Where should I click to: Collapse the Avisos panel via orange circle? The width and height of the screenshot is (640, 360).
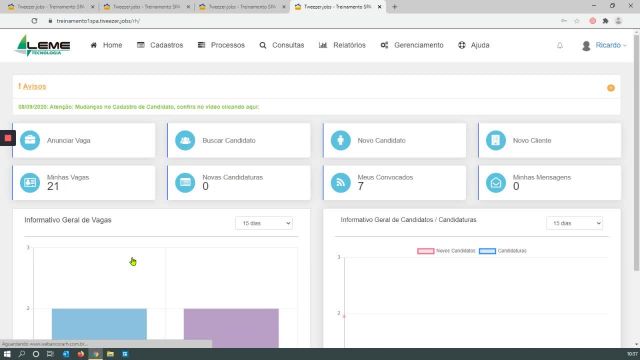point(611,88)
